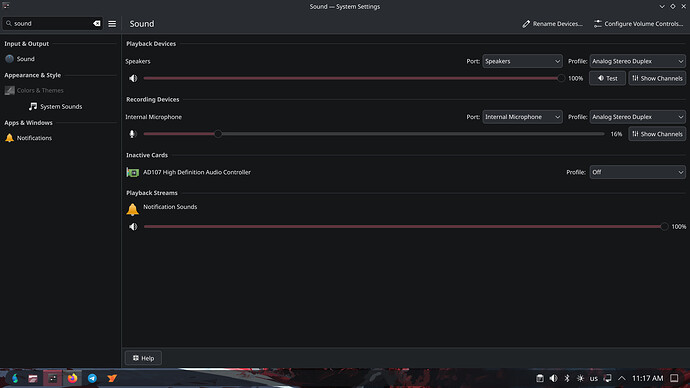The image size is (690, 388).
Task: Open Notifications settings
Action: tap(60, 138)
